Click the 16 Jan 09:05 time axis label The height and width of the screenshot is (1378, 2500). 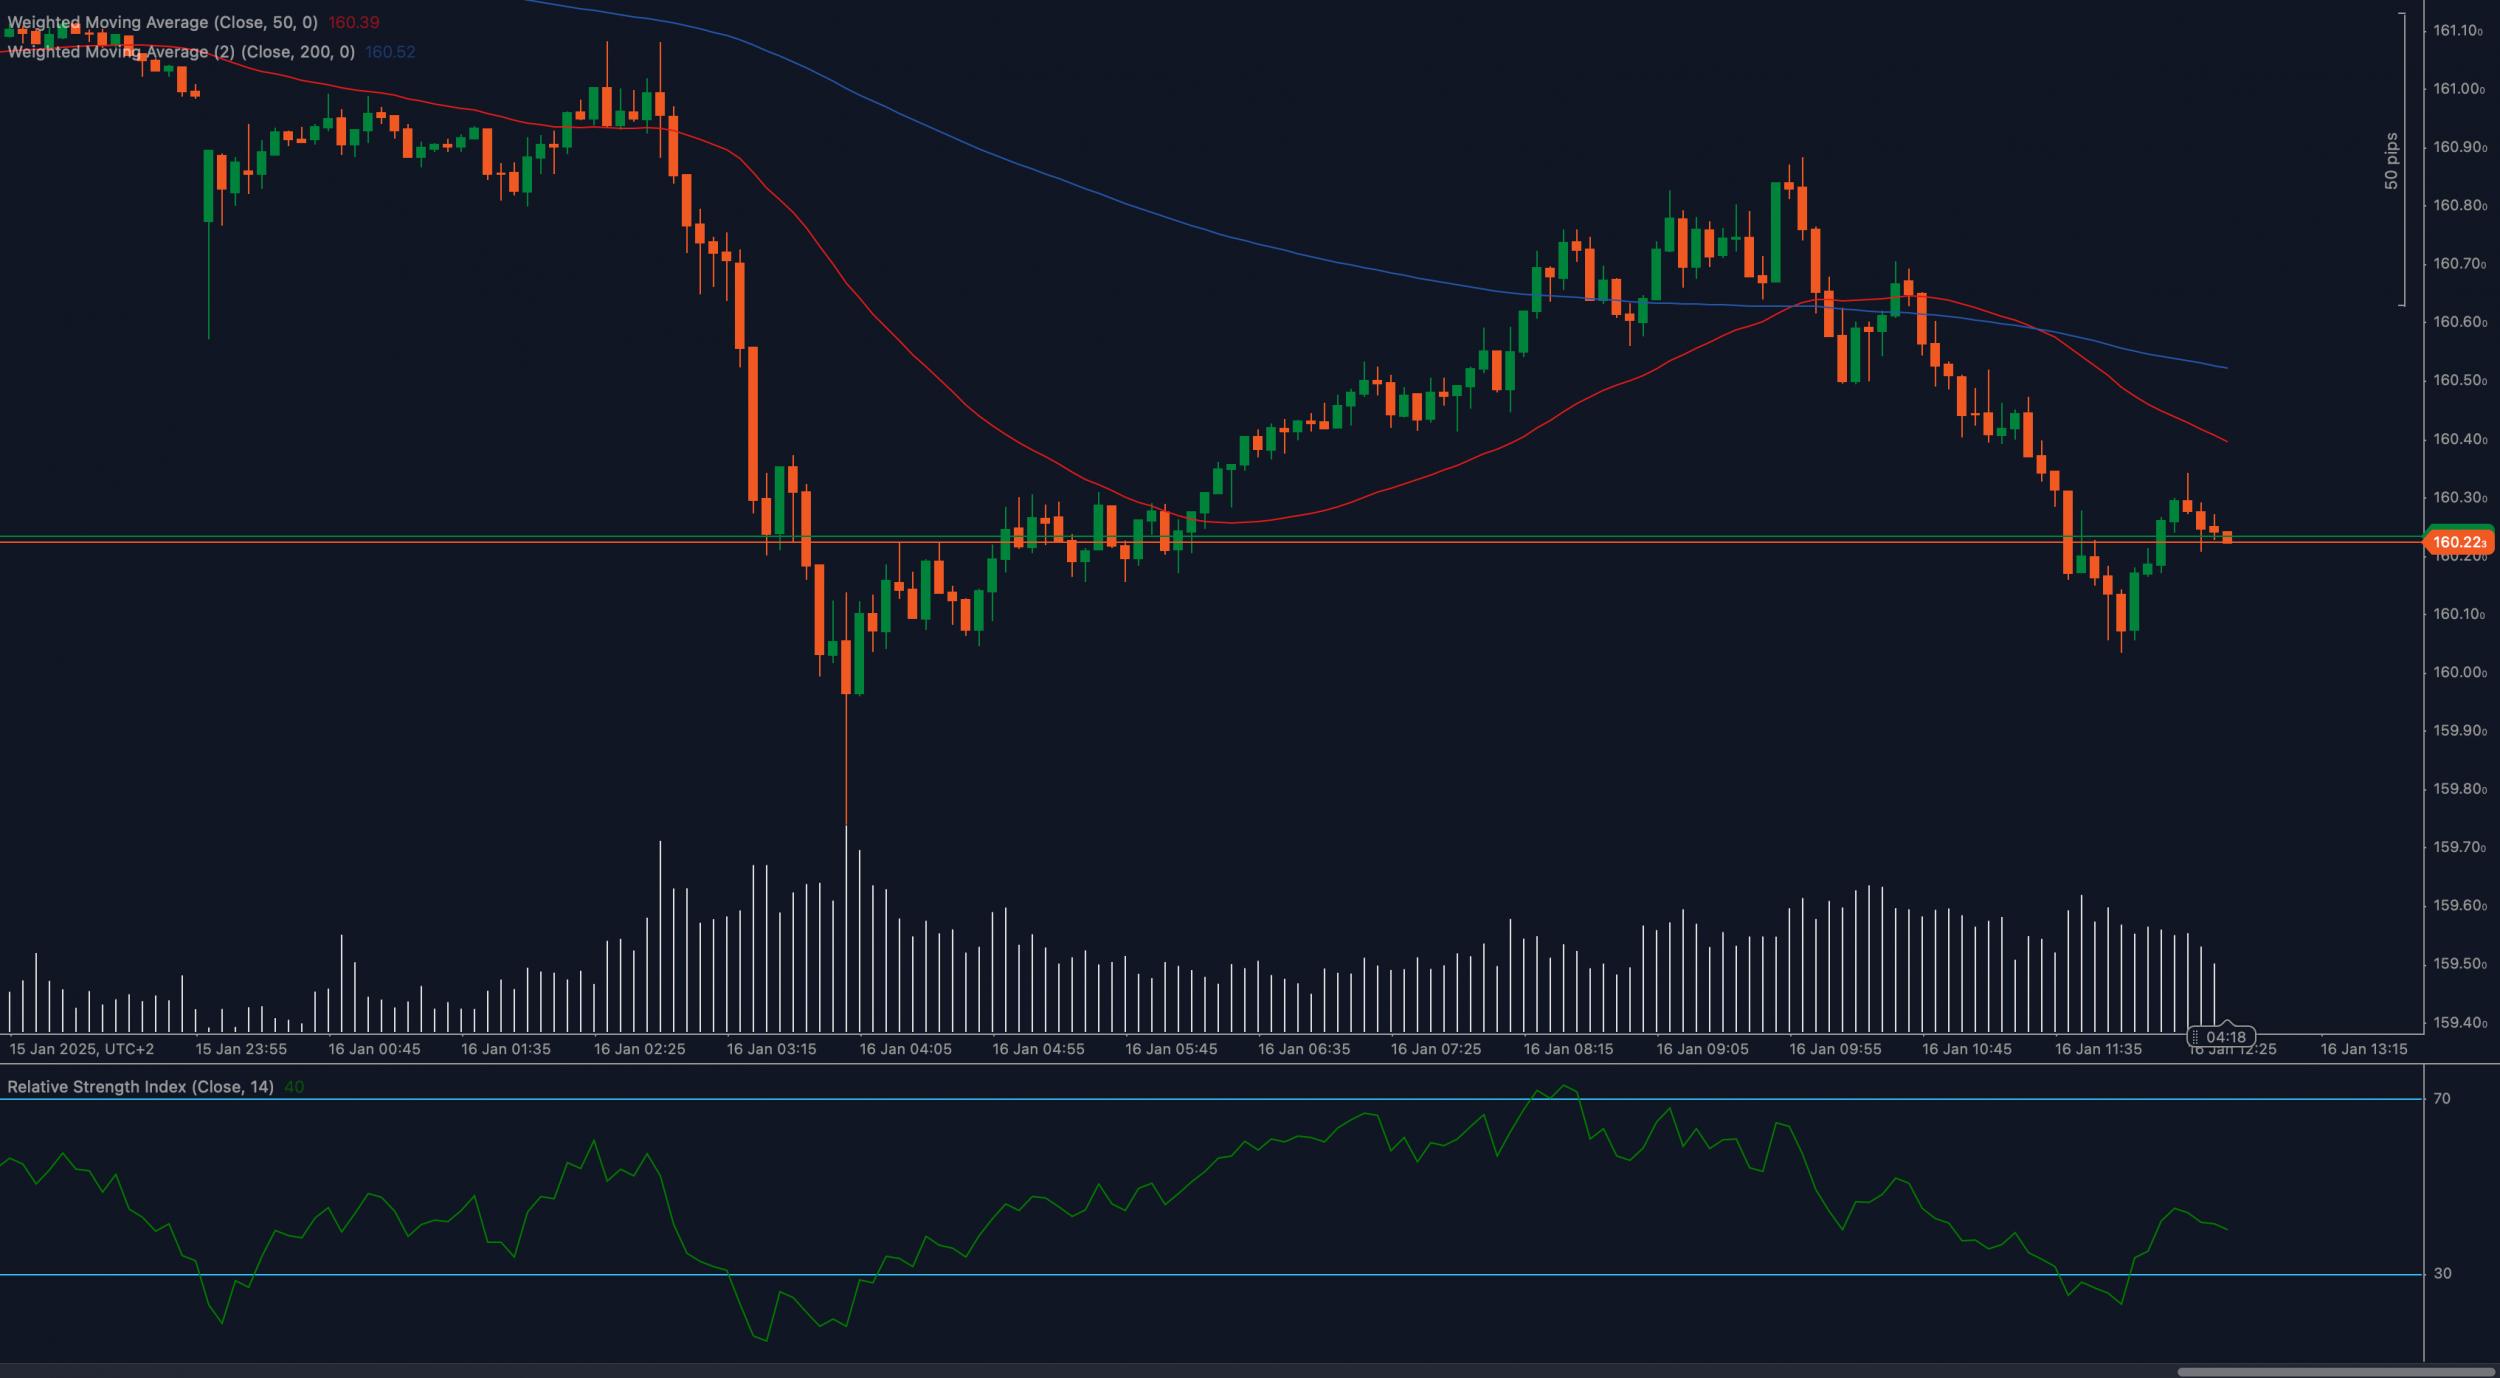pos(1702,1049)
